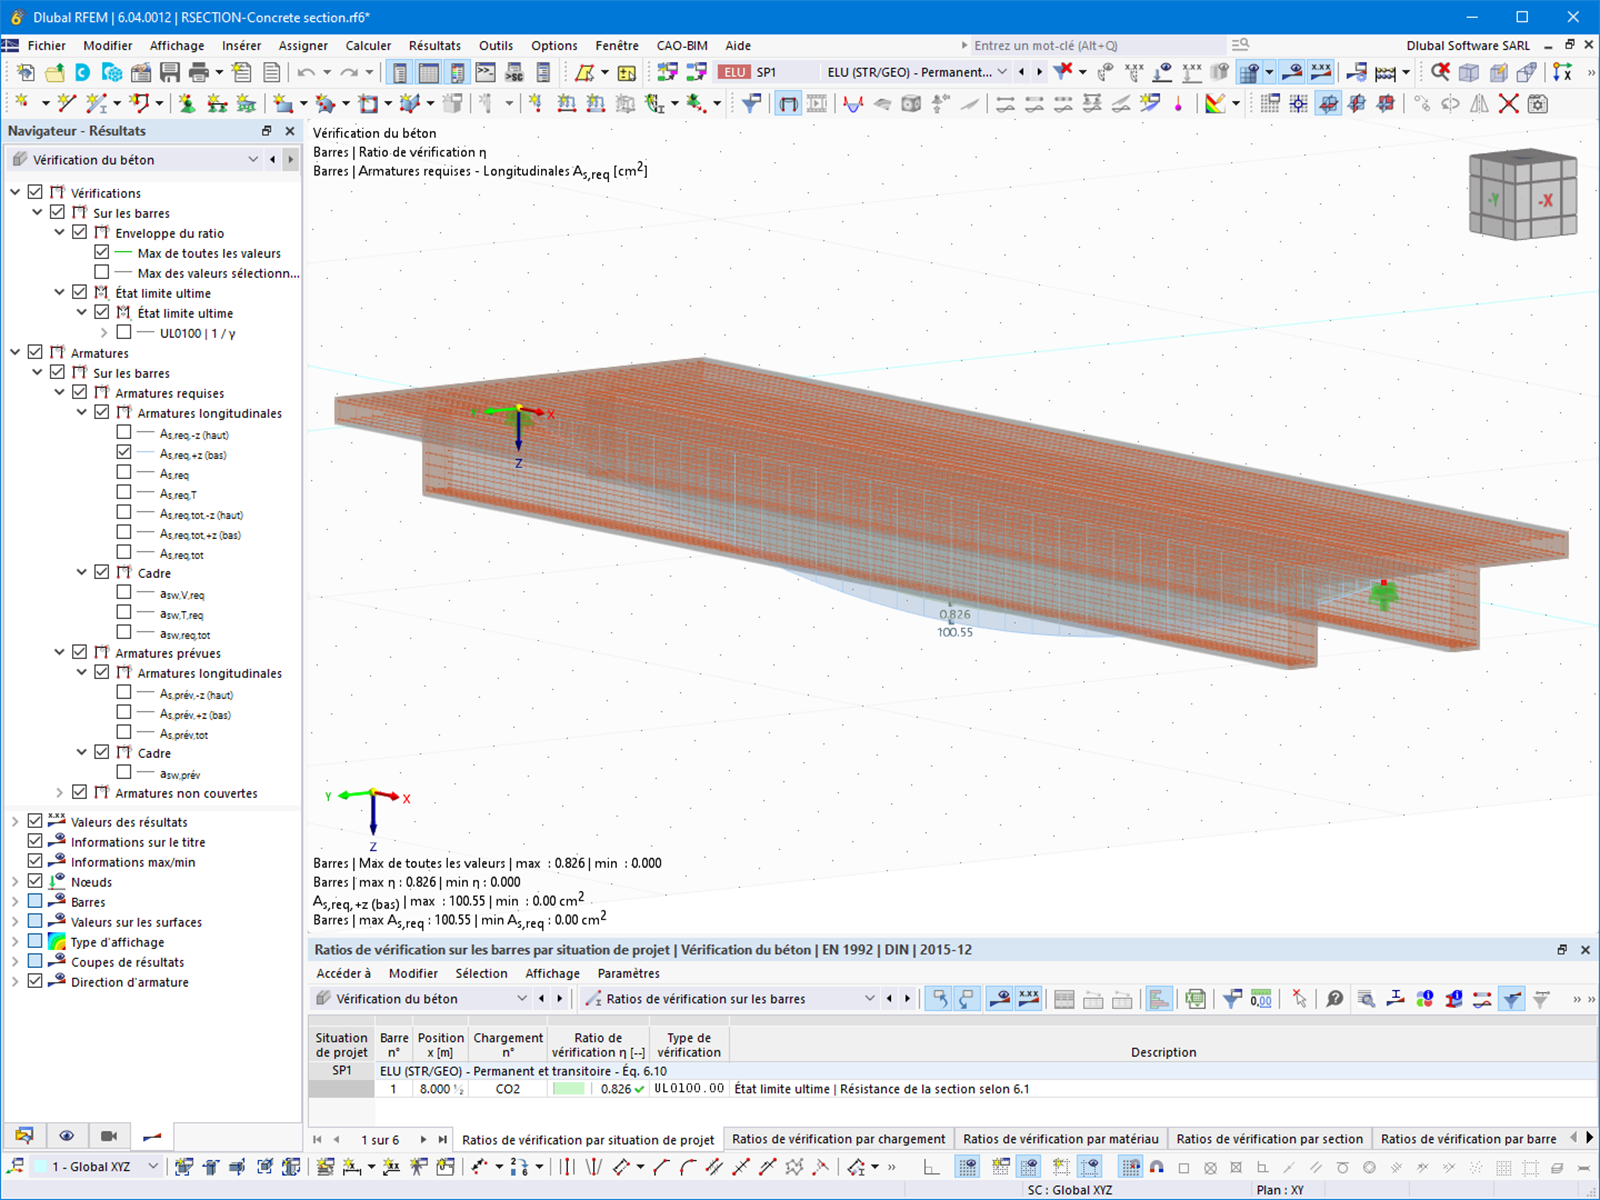Toggle Informations max/min checkbox

coord(36,861)
